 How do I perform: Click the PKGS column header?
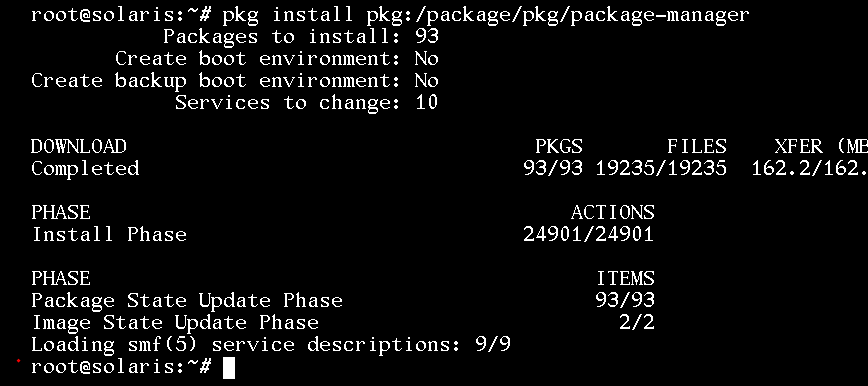[559, 146]
